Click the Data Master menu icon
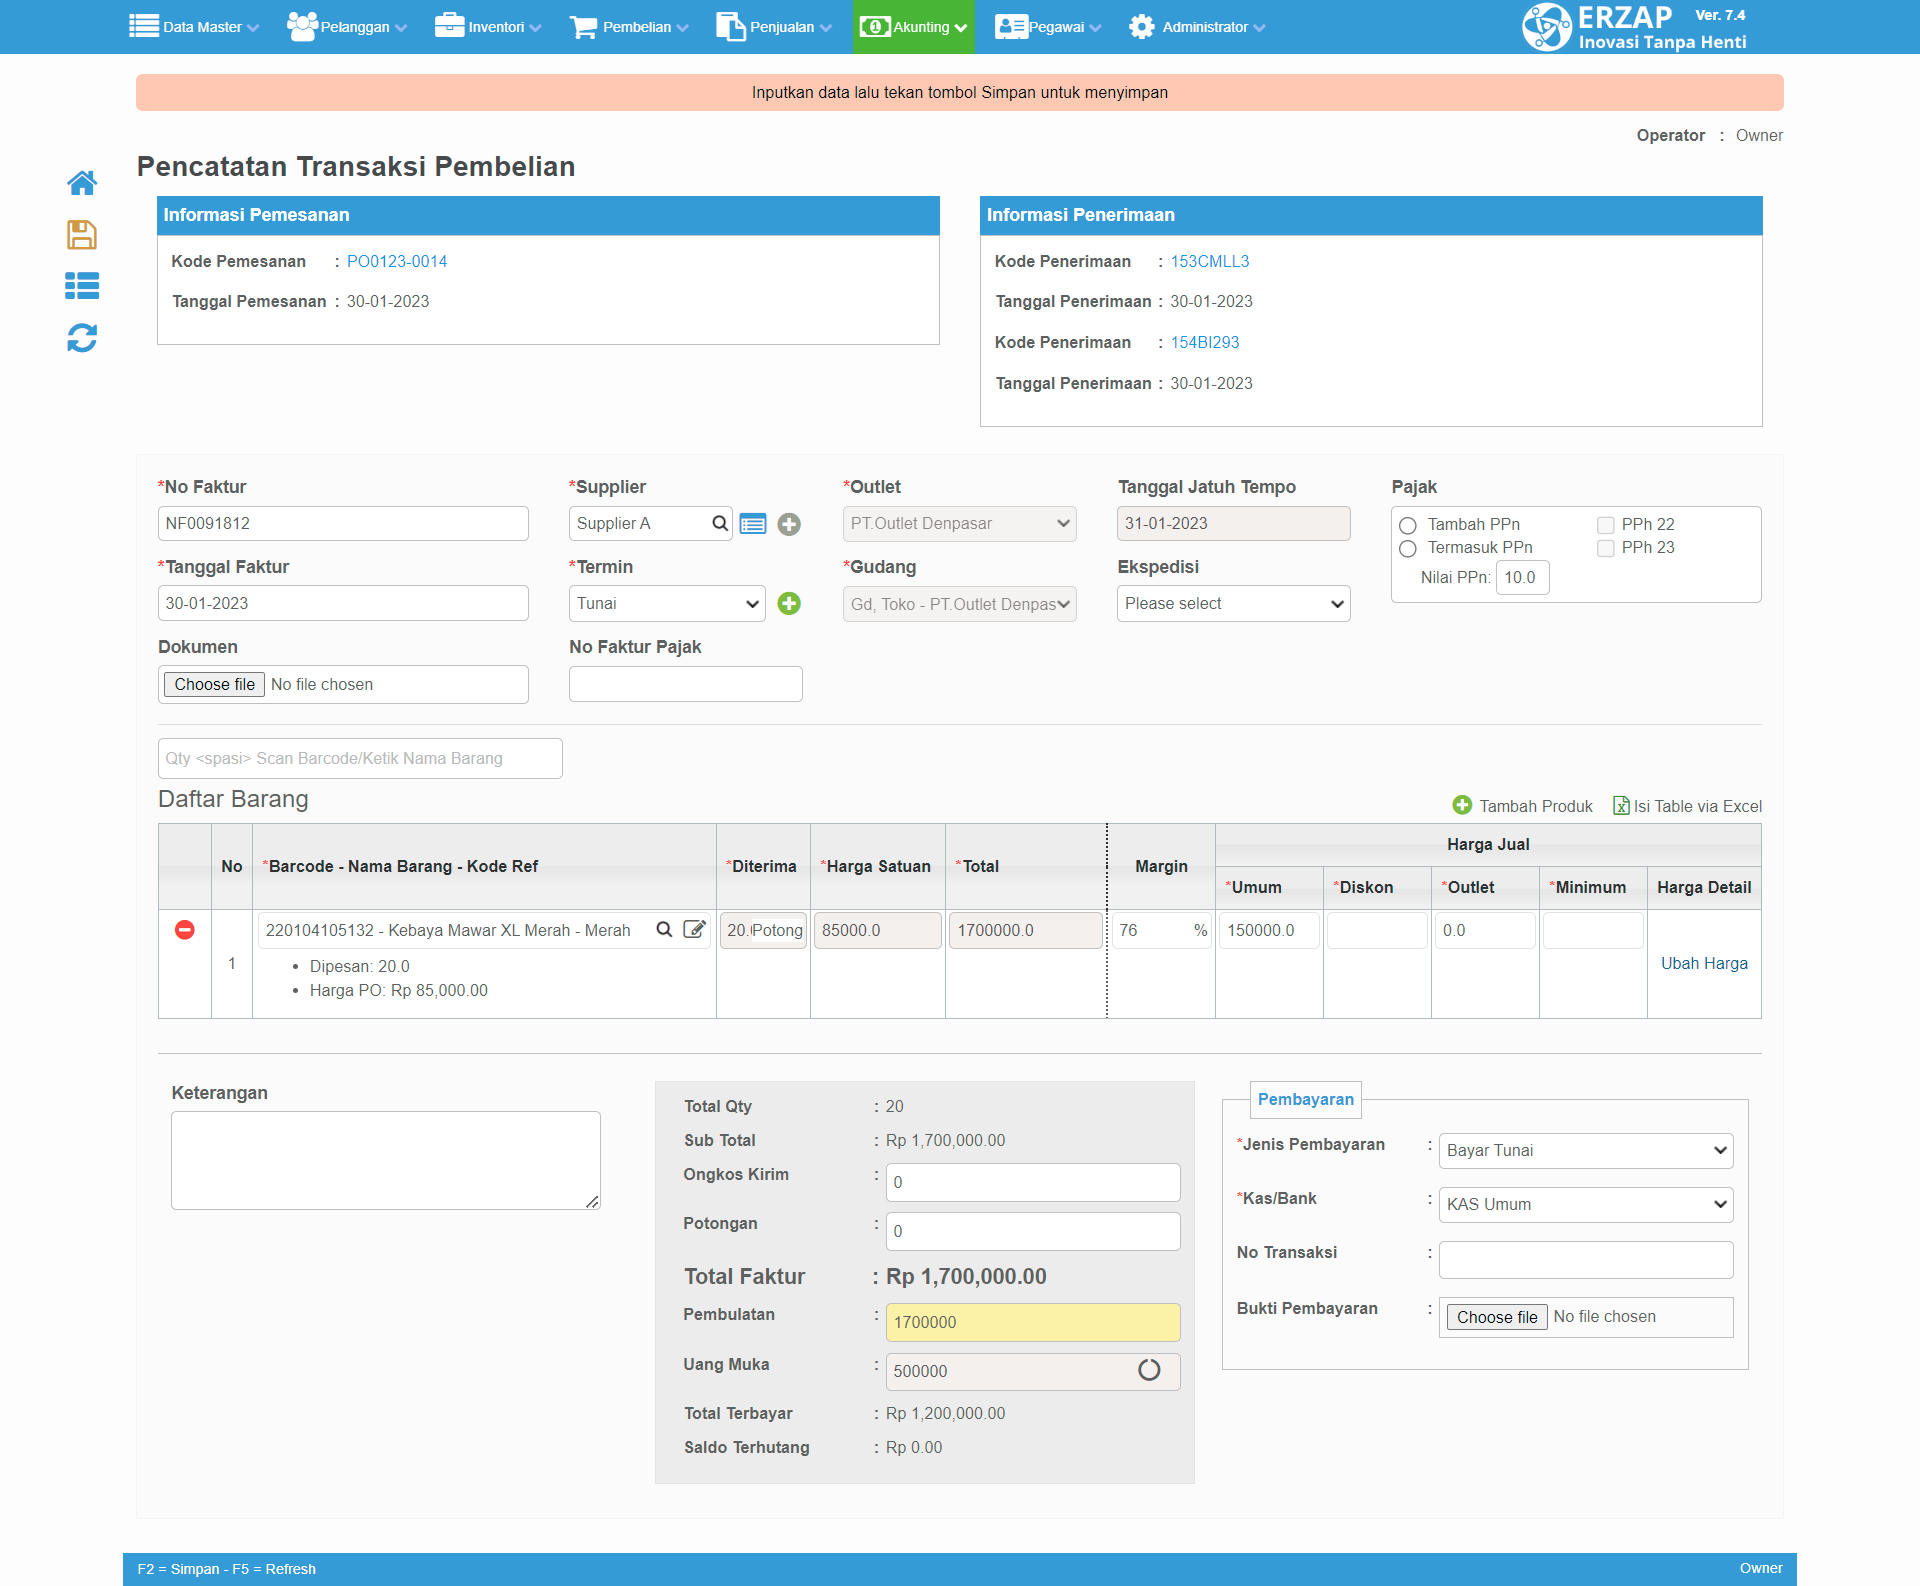The height and width of the screenshot is (1586, 1920). pos(144,26)
